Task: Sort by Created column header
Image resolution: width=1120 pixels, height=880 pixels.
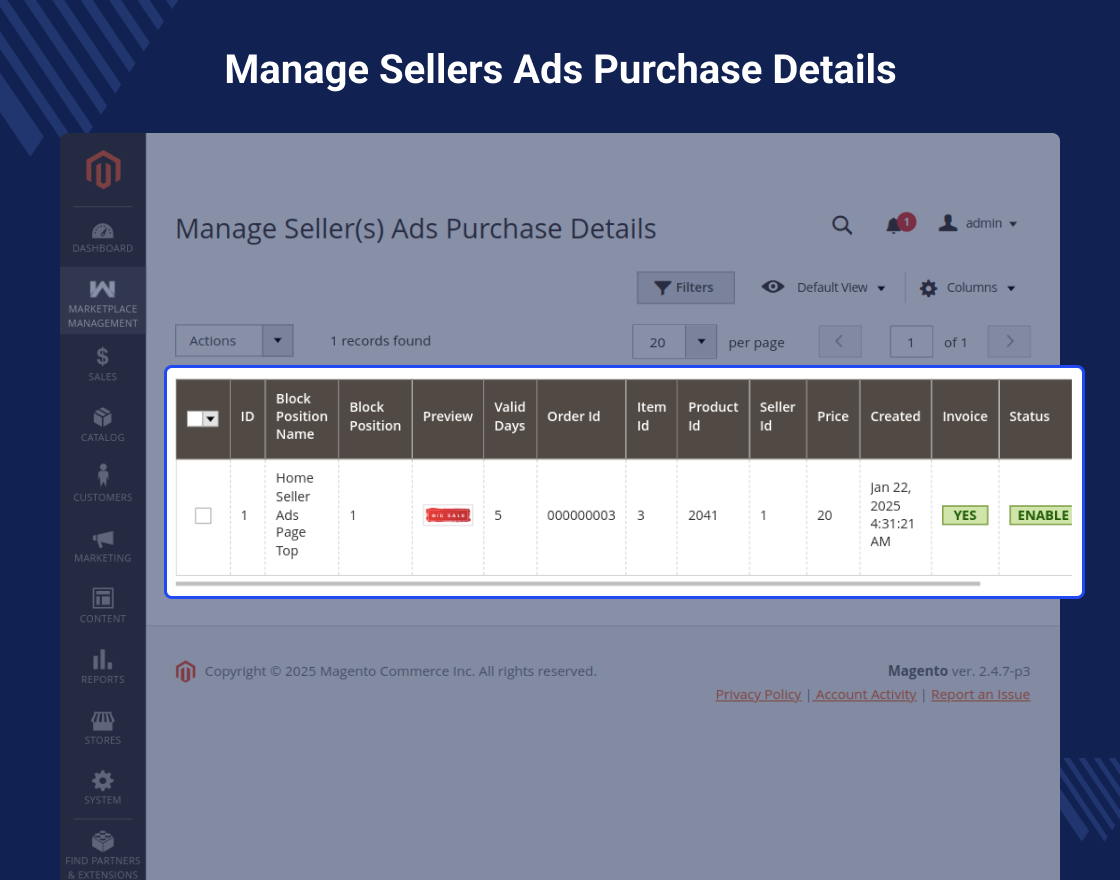Action: click(x=896, y=419)
